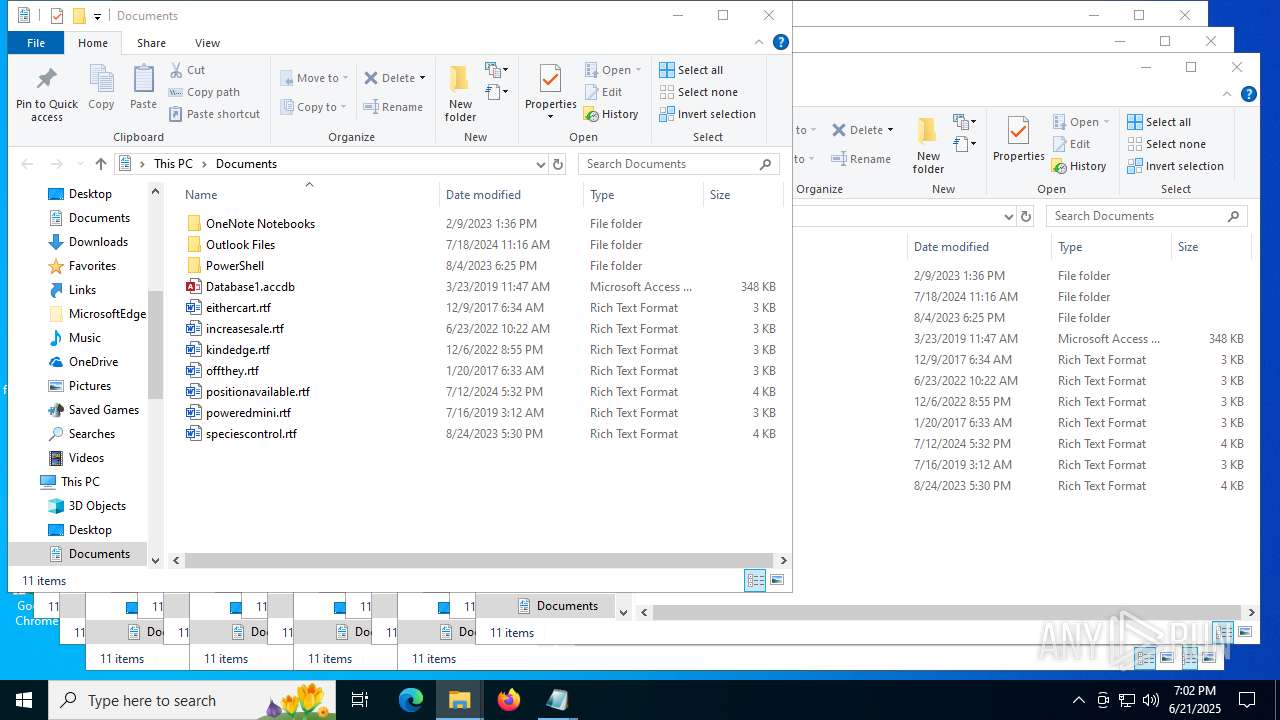
Task: Click Select none in front window
Action: 698,92
